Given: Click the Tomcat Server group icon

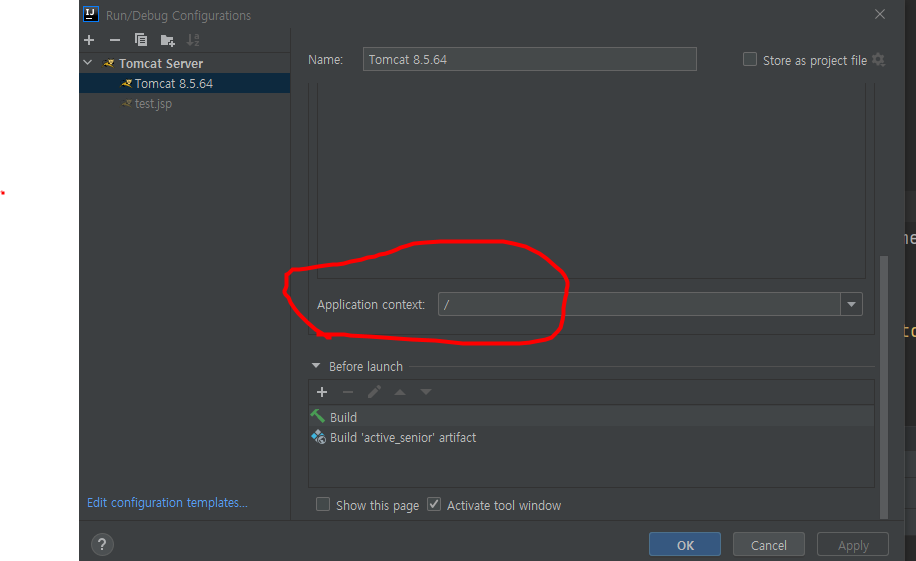Looking at the screenshot, I should [x=109, y=63].
